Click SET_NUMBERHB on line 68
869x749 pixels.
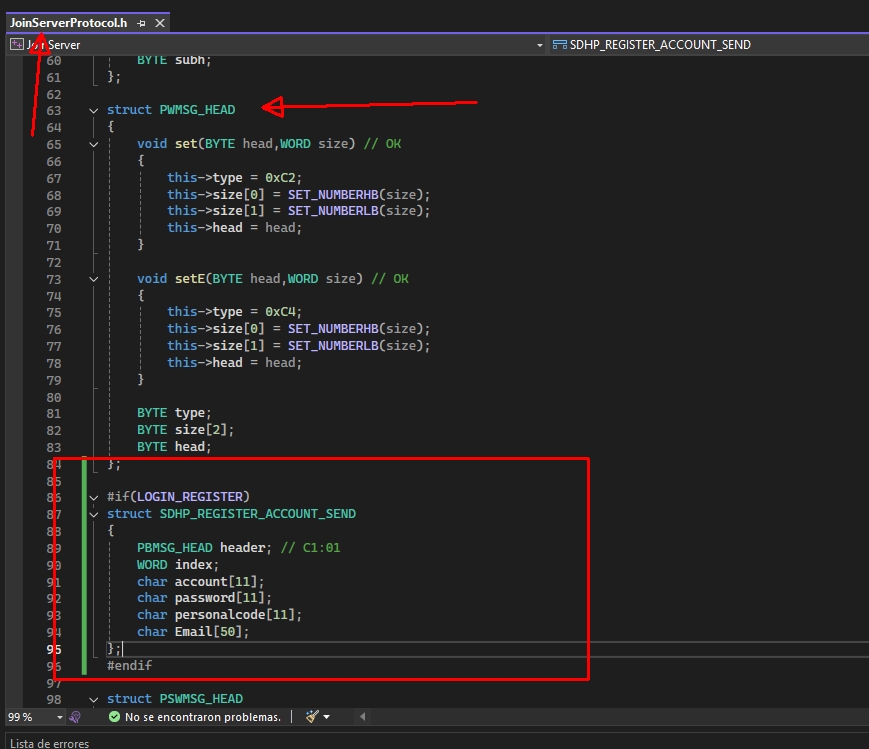[333, 195]
